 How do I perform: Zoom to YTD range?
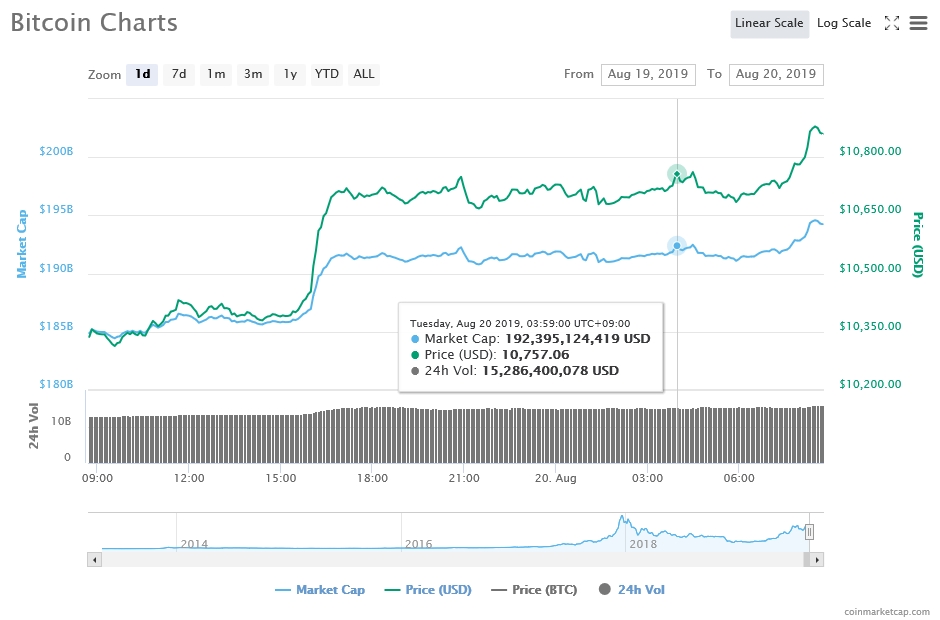[327, 74]
